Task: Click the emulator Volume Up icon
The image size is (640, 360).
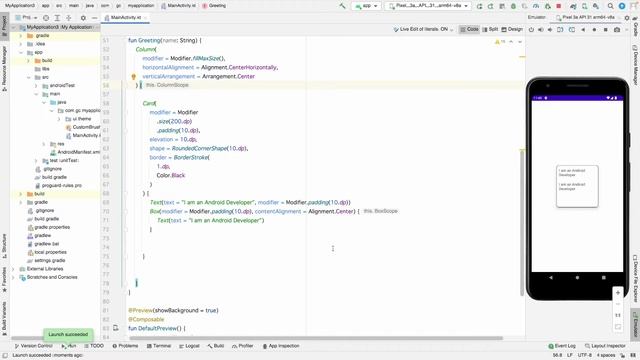Action: point(540,30)
